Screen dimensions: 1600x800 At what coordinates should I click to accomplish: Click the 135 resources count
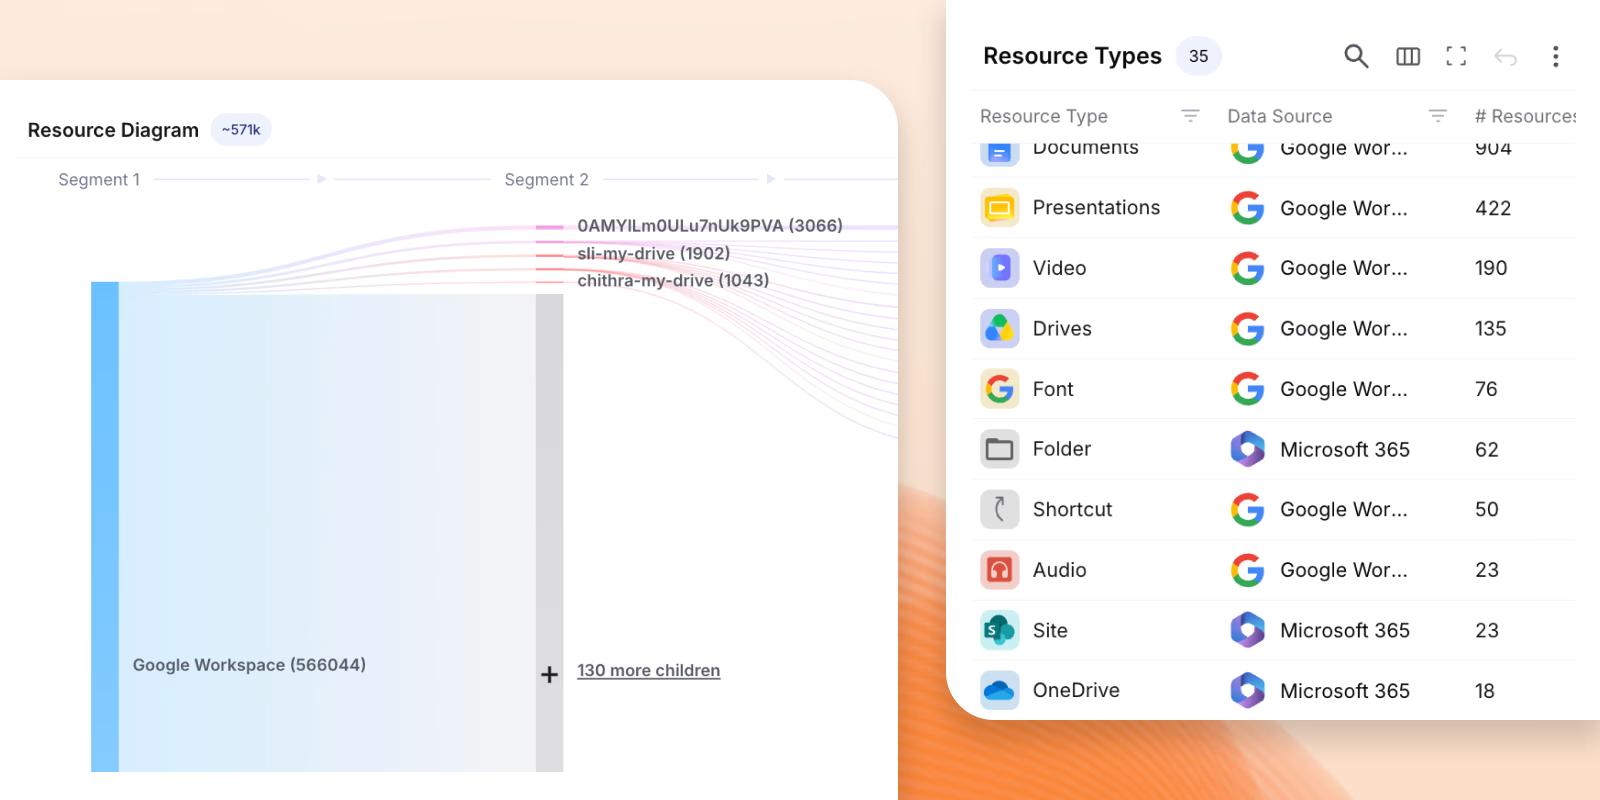[x=1490, y=328]
